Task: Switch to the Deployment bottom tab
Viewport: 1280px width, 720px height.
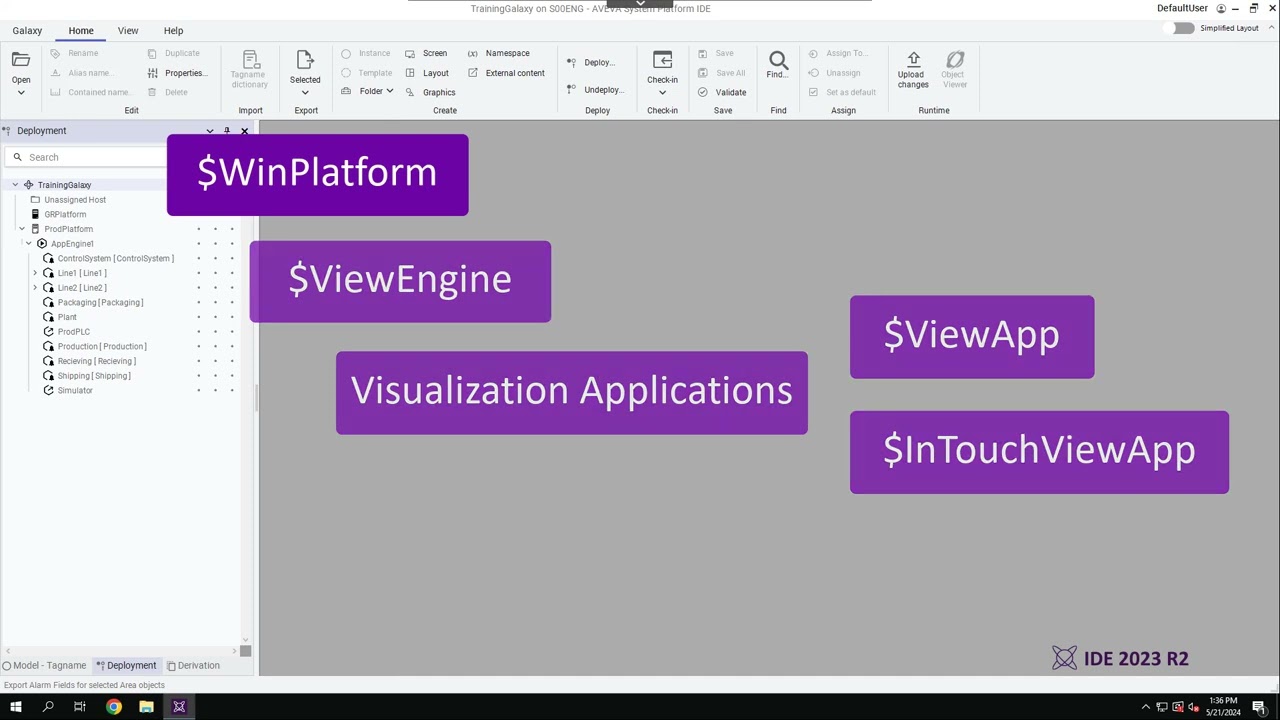Action: 126,665
